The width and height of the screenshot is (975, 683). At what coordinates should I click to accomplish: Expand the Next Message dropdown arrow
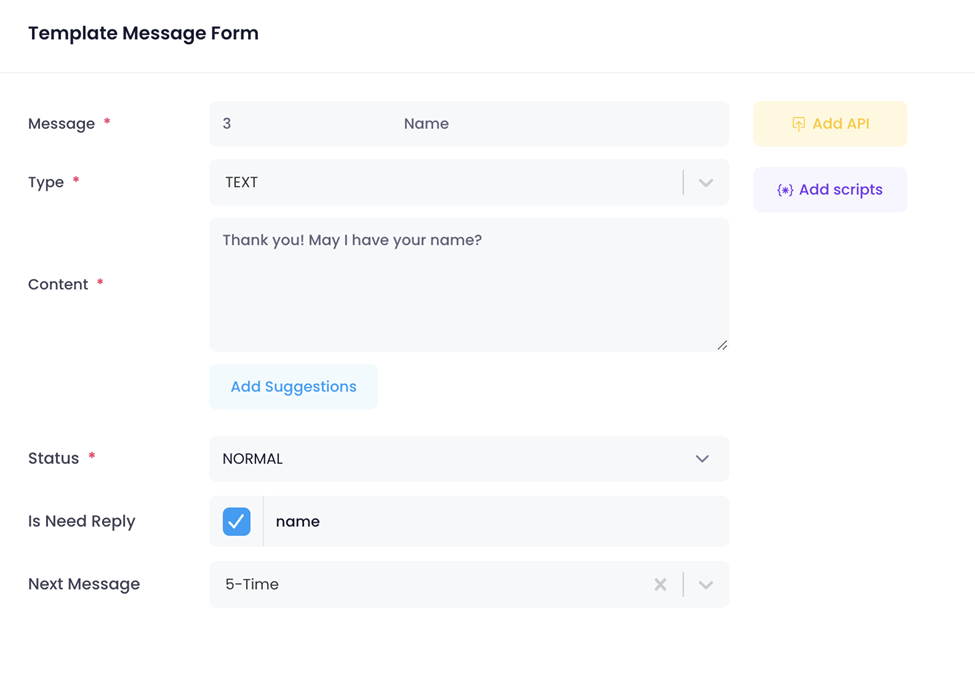(x=706, y=585)
